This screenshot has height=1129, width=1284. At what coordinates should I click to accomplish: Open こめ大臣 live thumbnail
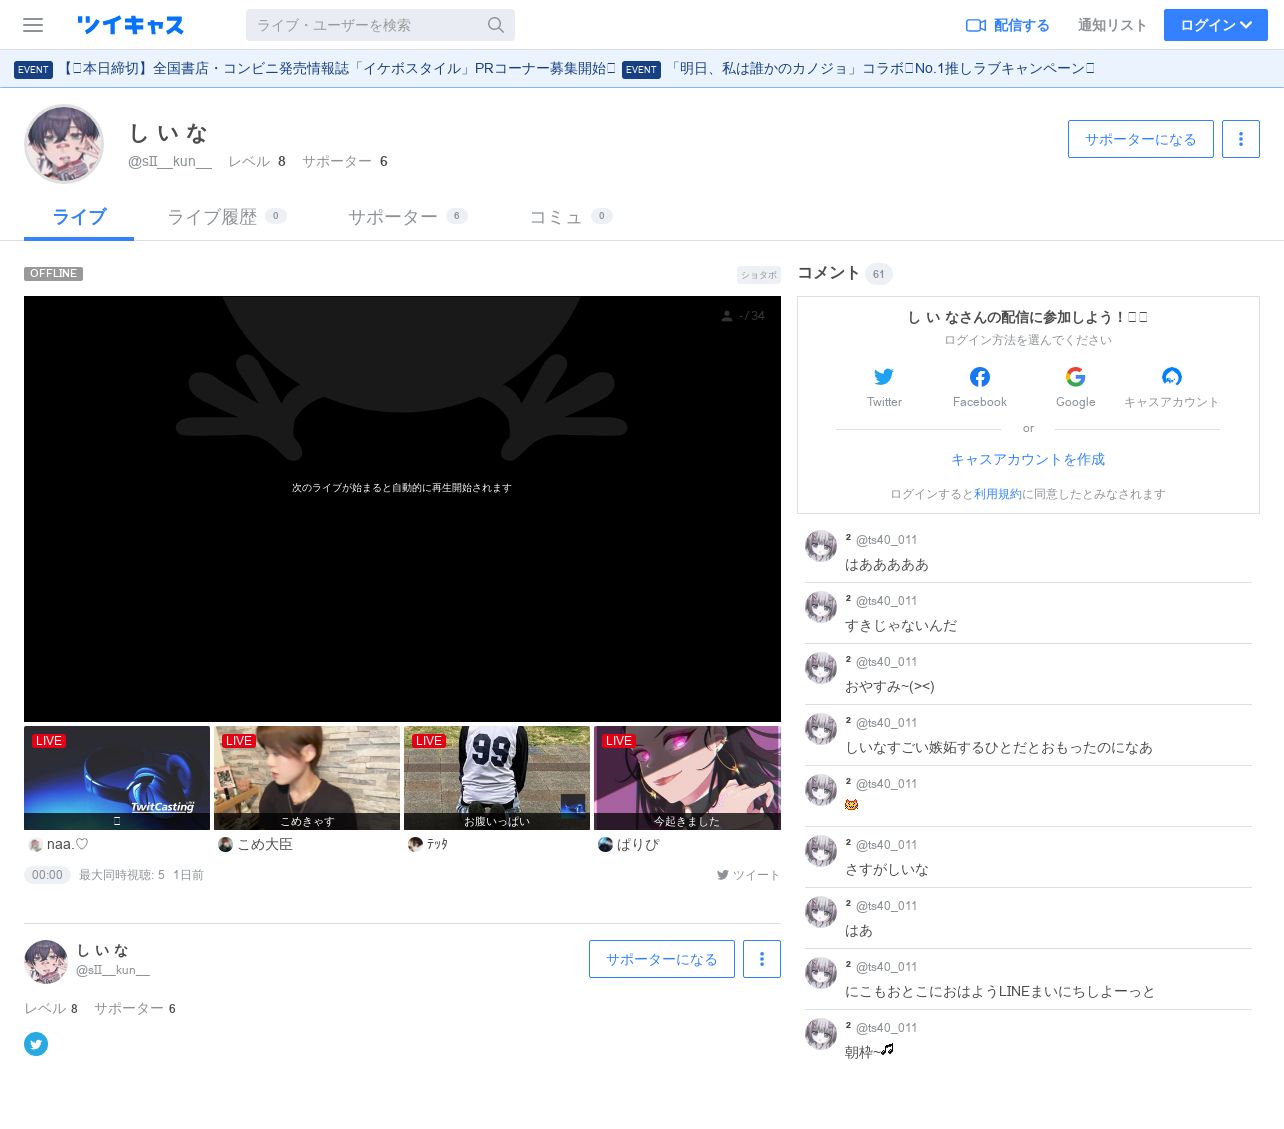[x=307, y=778]
